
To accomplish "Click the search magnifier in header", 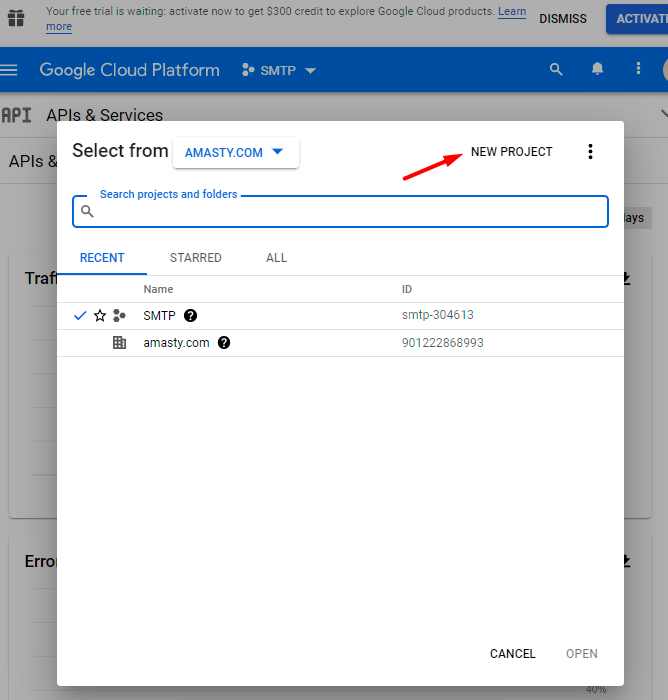I will pos(557,69).
